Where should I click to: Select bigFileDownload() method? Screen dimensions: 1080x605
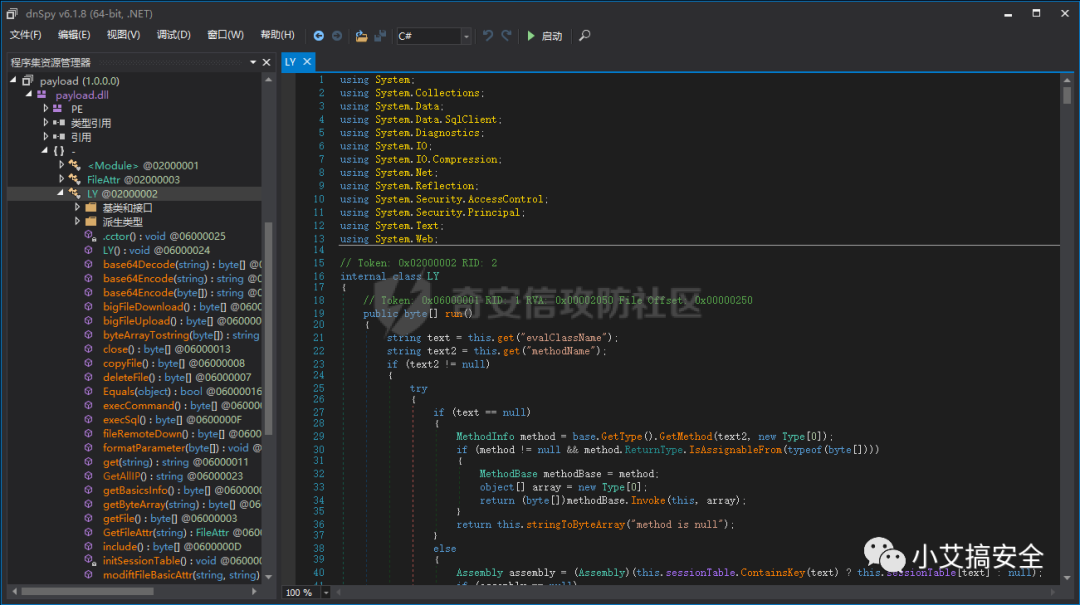pos(182,307)
